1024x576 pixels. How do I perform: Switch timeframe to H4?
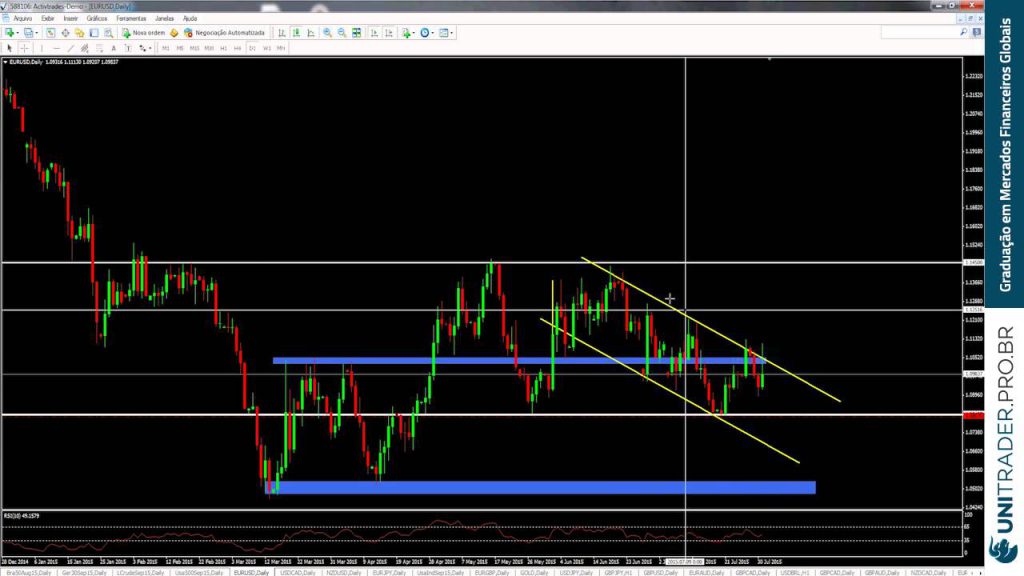tap(238, 48)
